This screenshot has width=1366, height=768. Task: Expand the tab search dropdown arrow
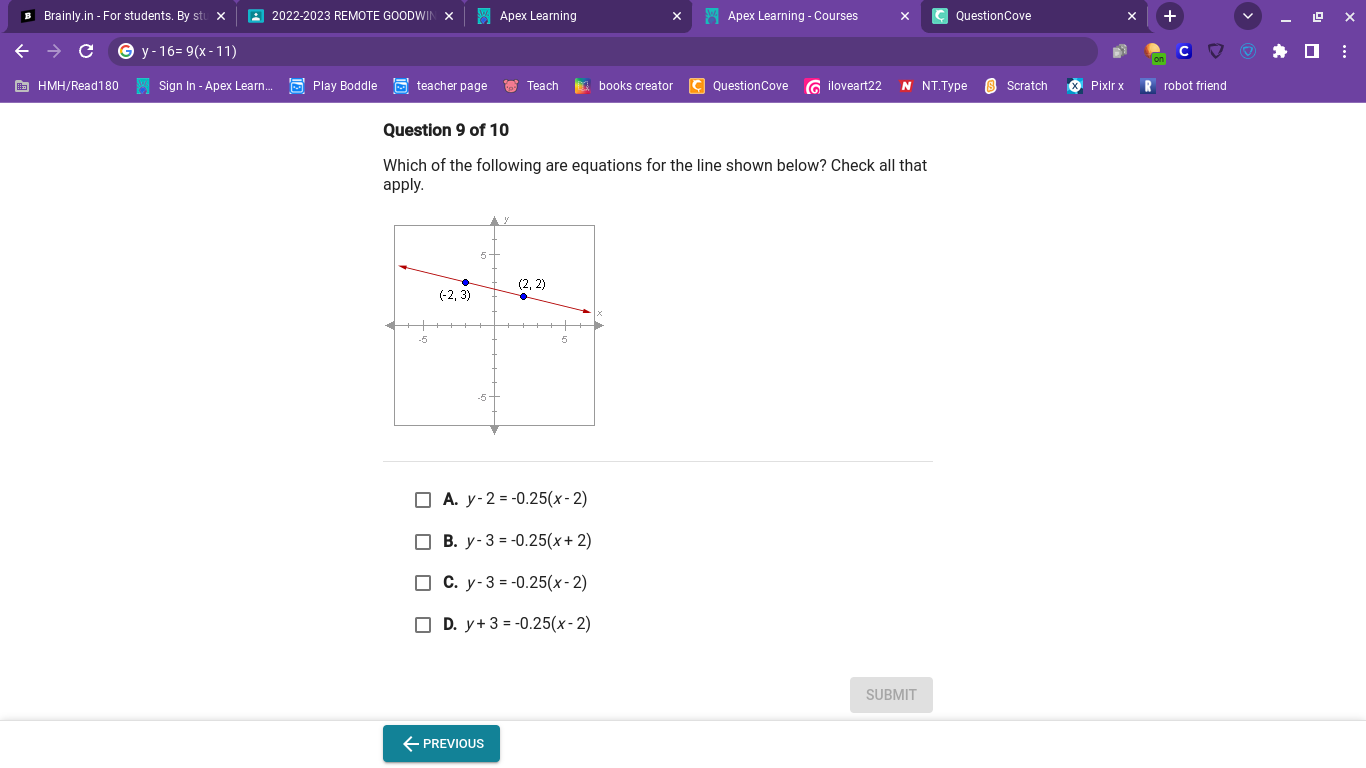tap(1247, 16)
